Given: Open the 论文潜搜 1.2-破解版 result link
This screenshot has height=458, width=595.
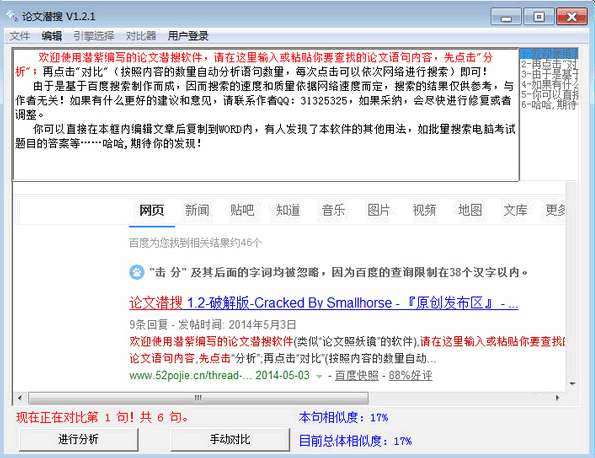Looking at the screenshot, I should [x=323, y=303].
